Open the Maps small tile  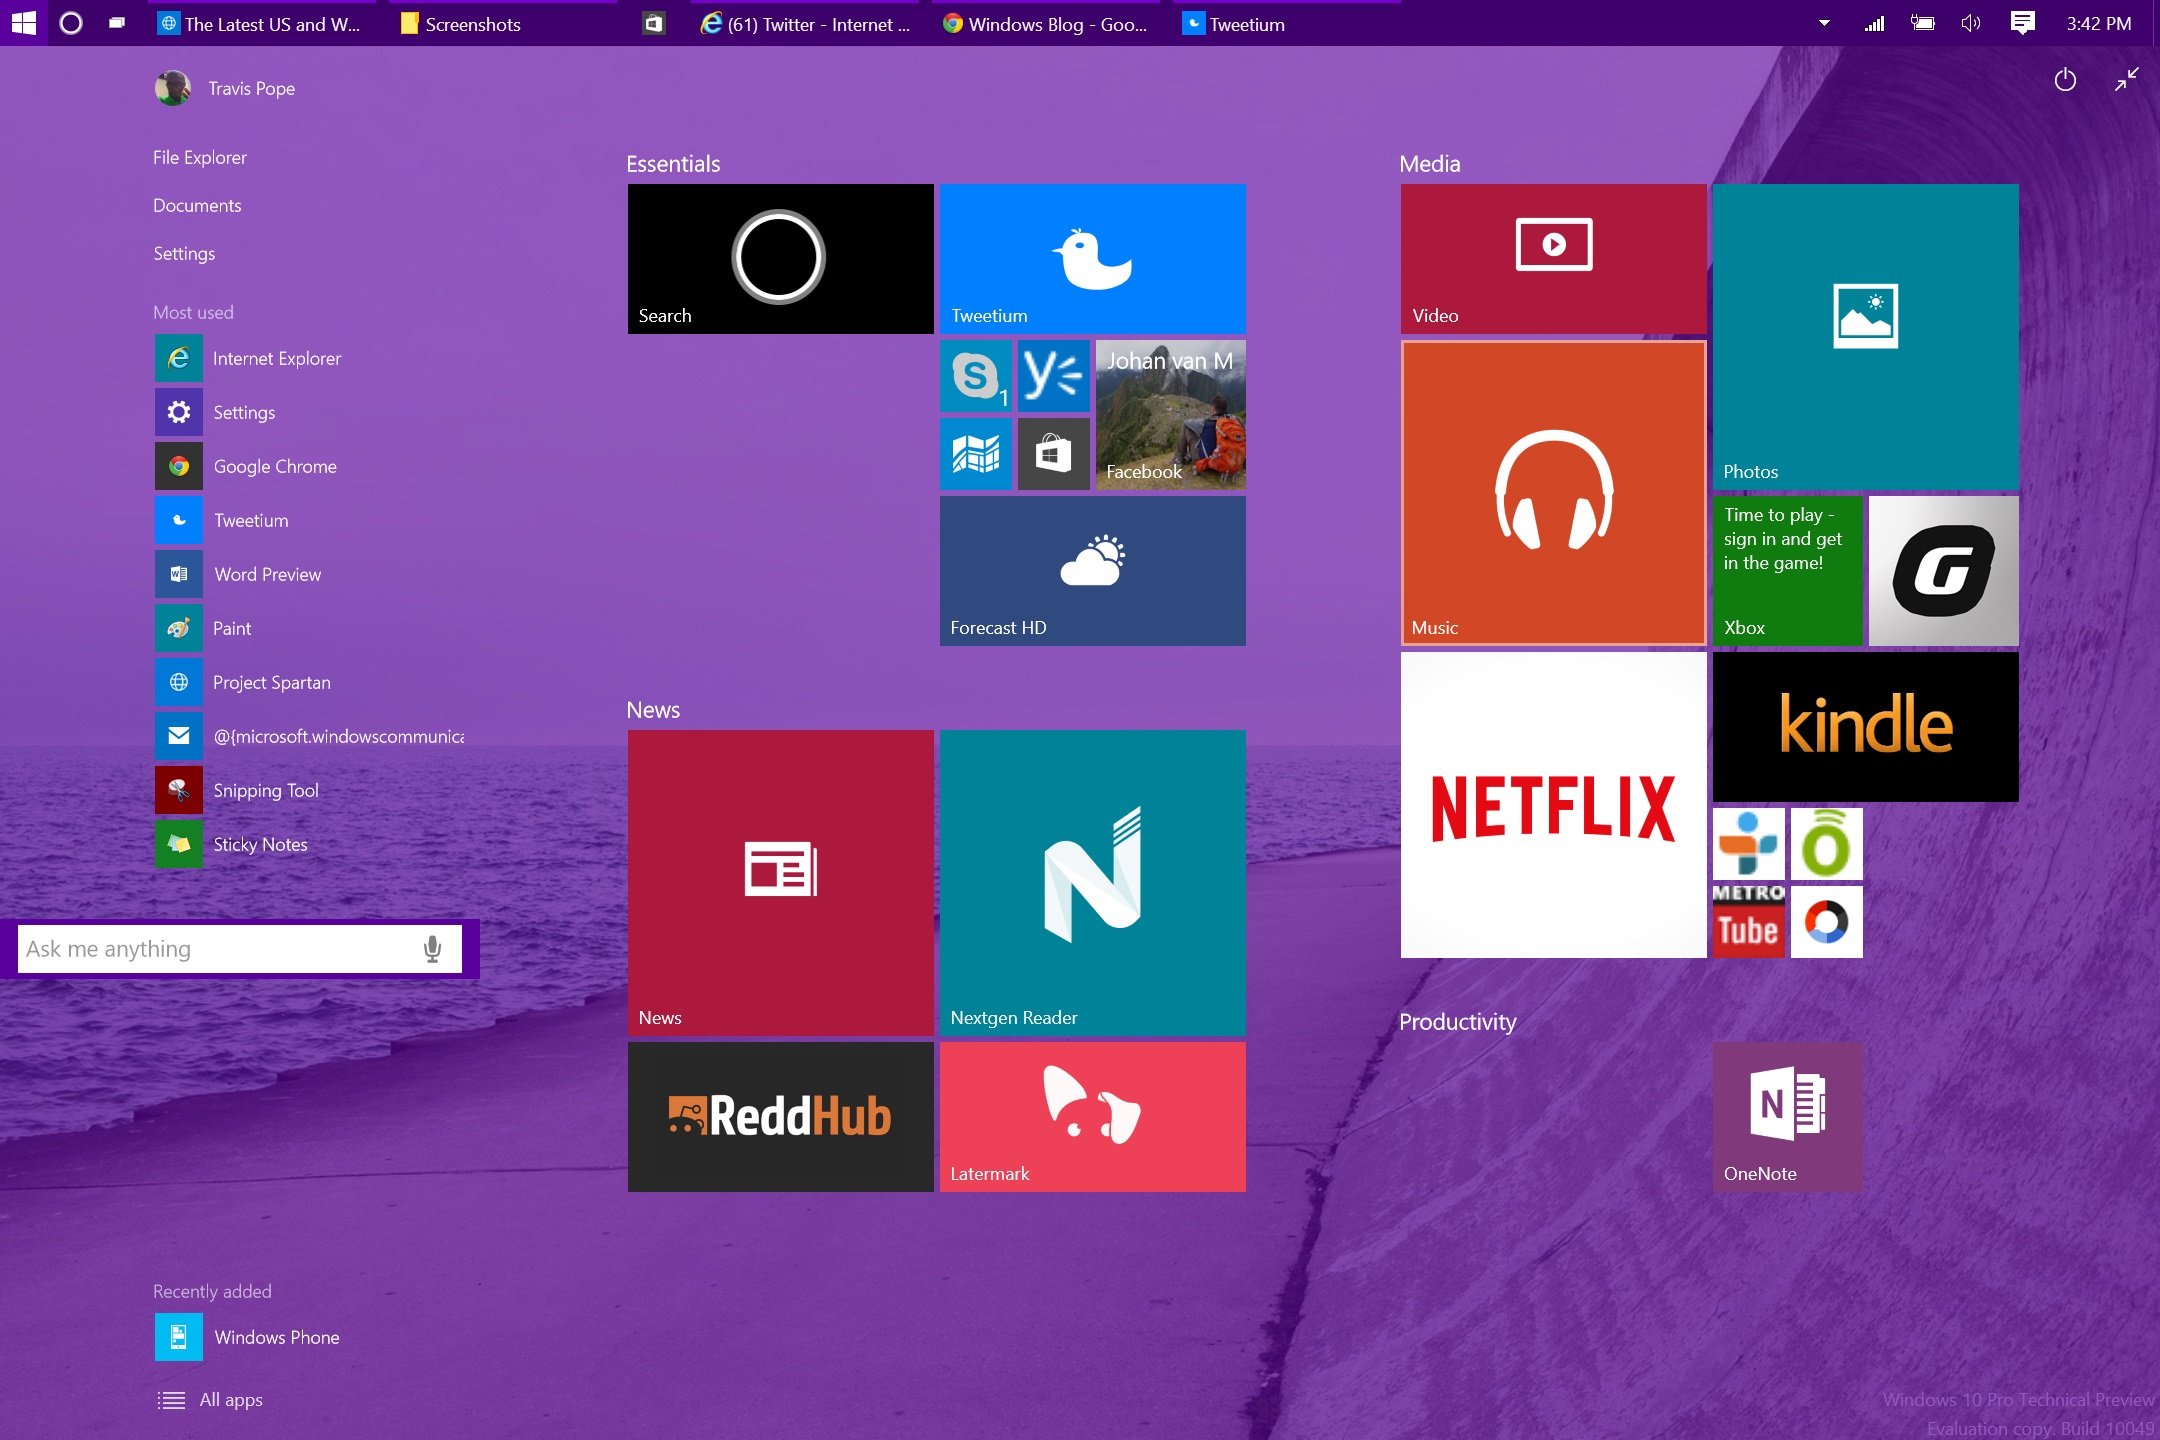(975, 454)
